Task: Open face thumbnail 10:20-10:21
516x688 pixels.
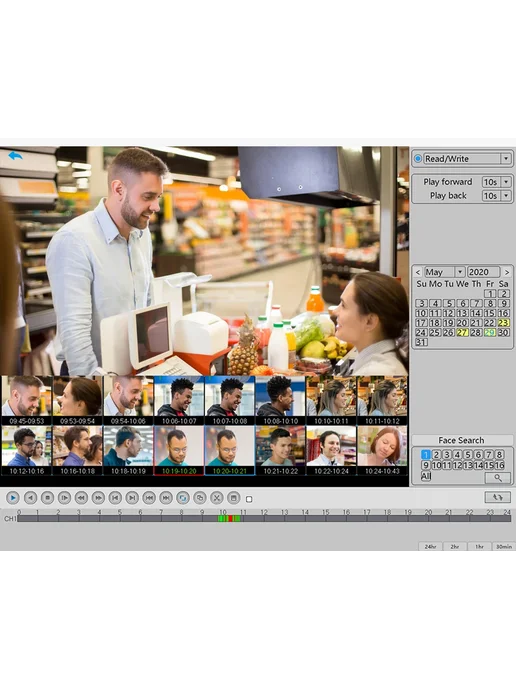Action: pos(229,451)
